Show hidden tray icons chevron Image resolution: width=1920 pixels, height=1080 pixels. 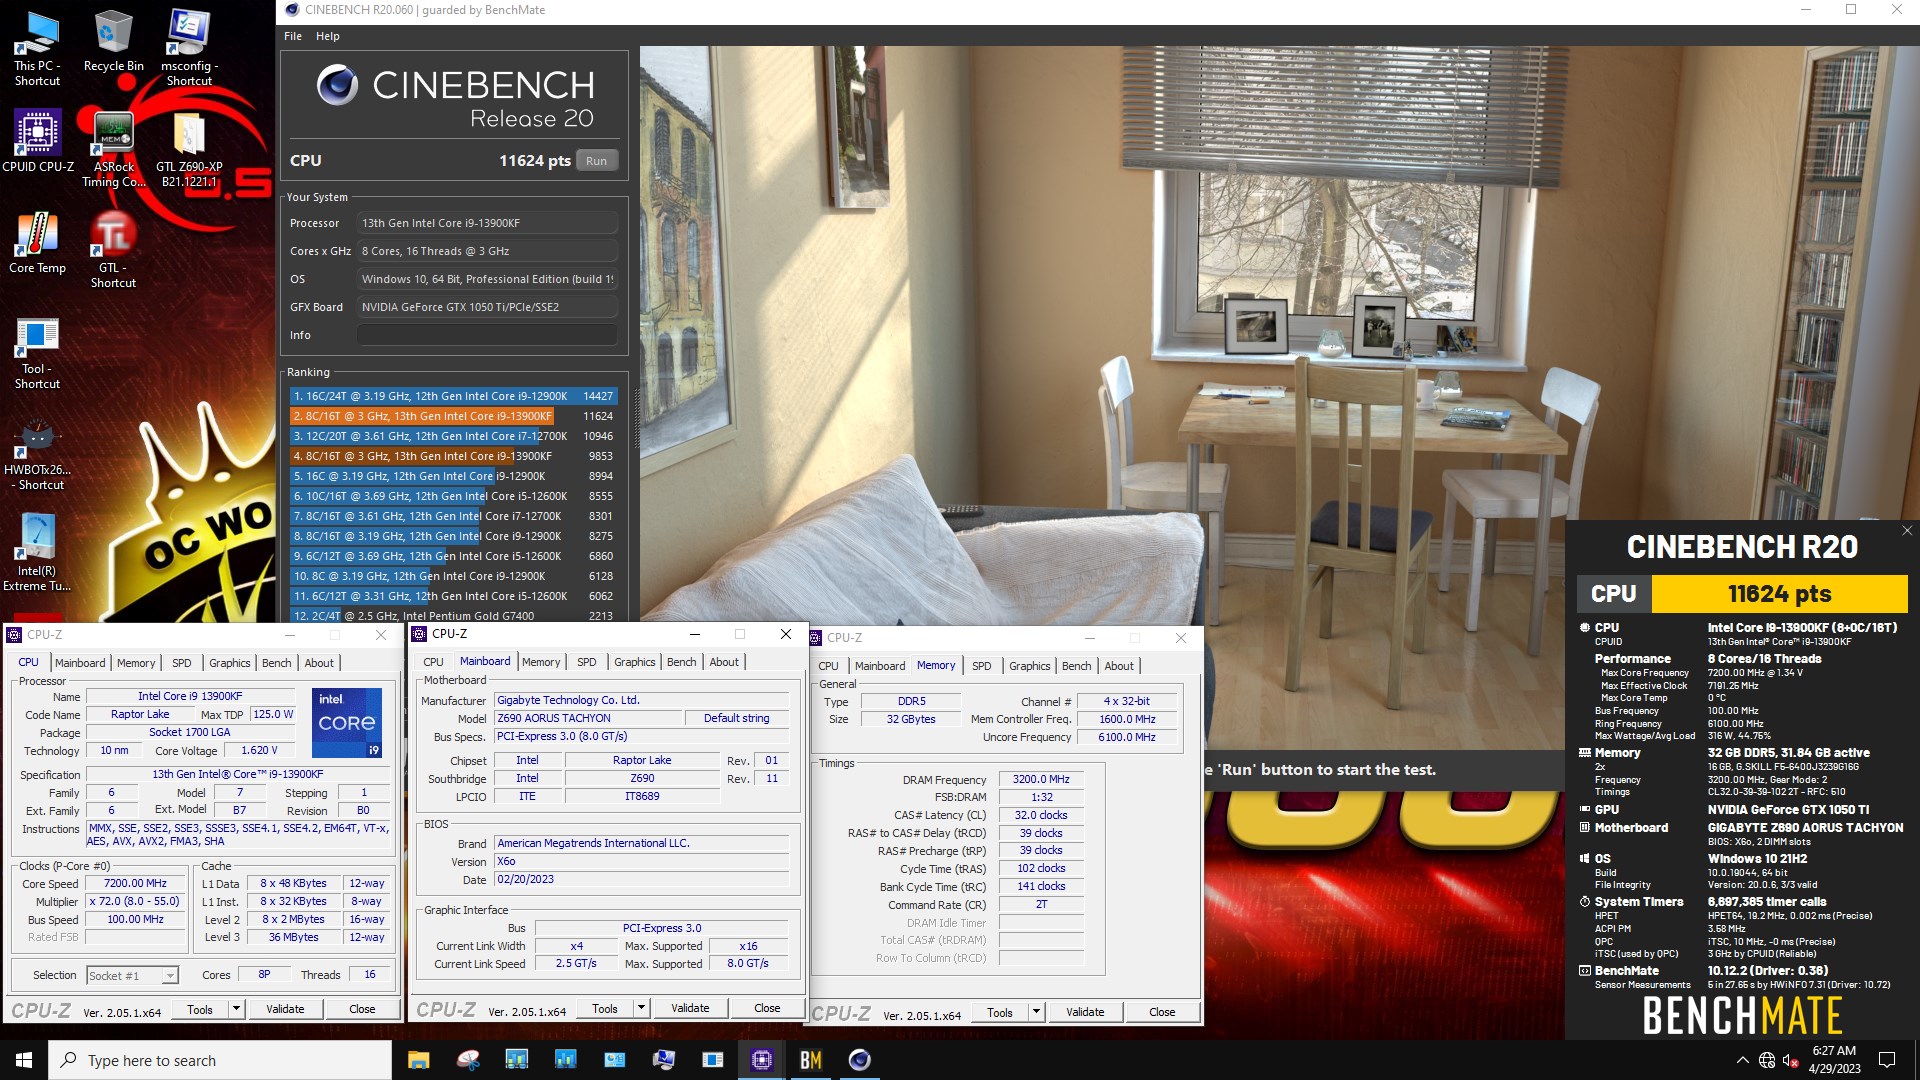pyautogui.click(x=1743, y=1060)
